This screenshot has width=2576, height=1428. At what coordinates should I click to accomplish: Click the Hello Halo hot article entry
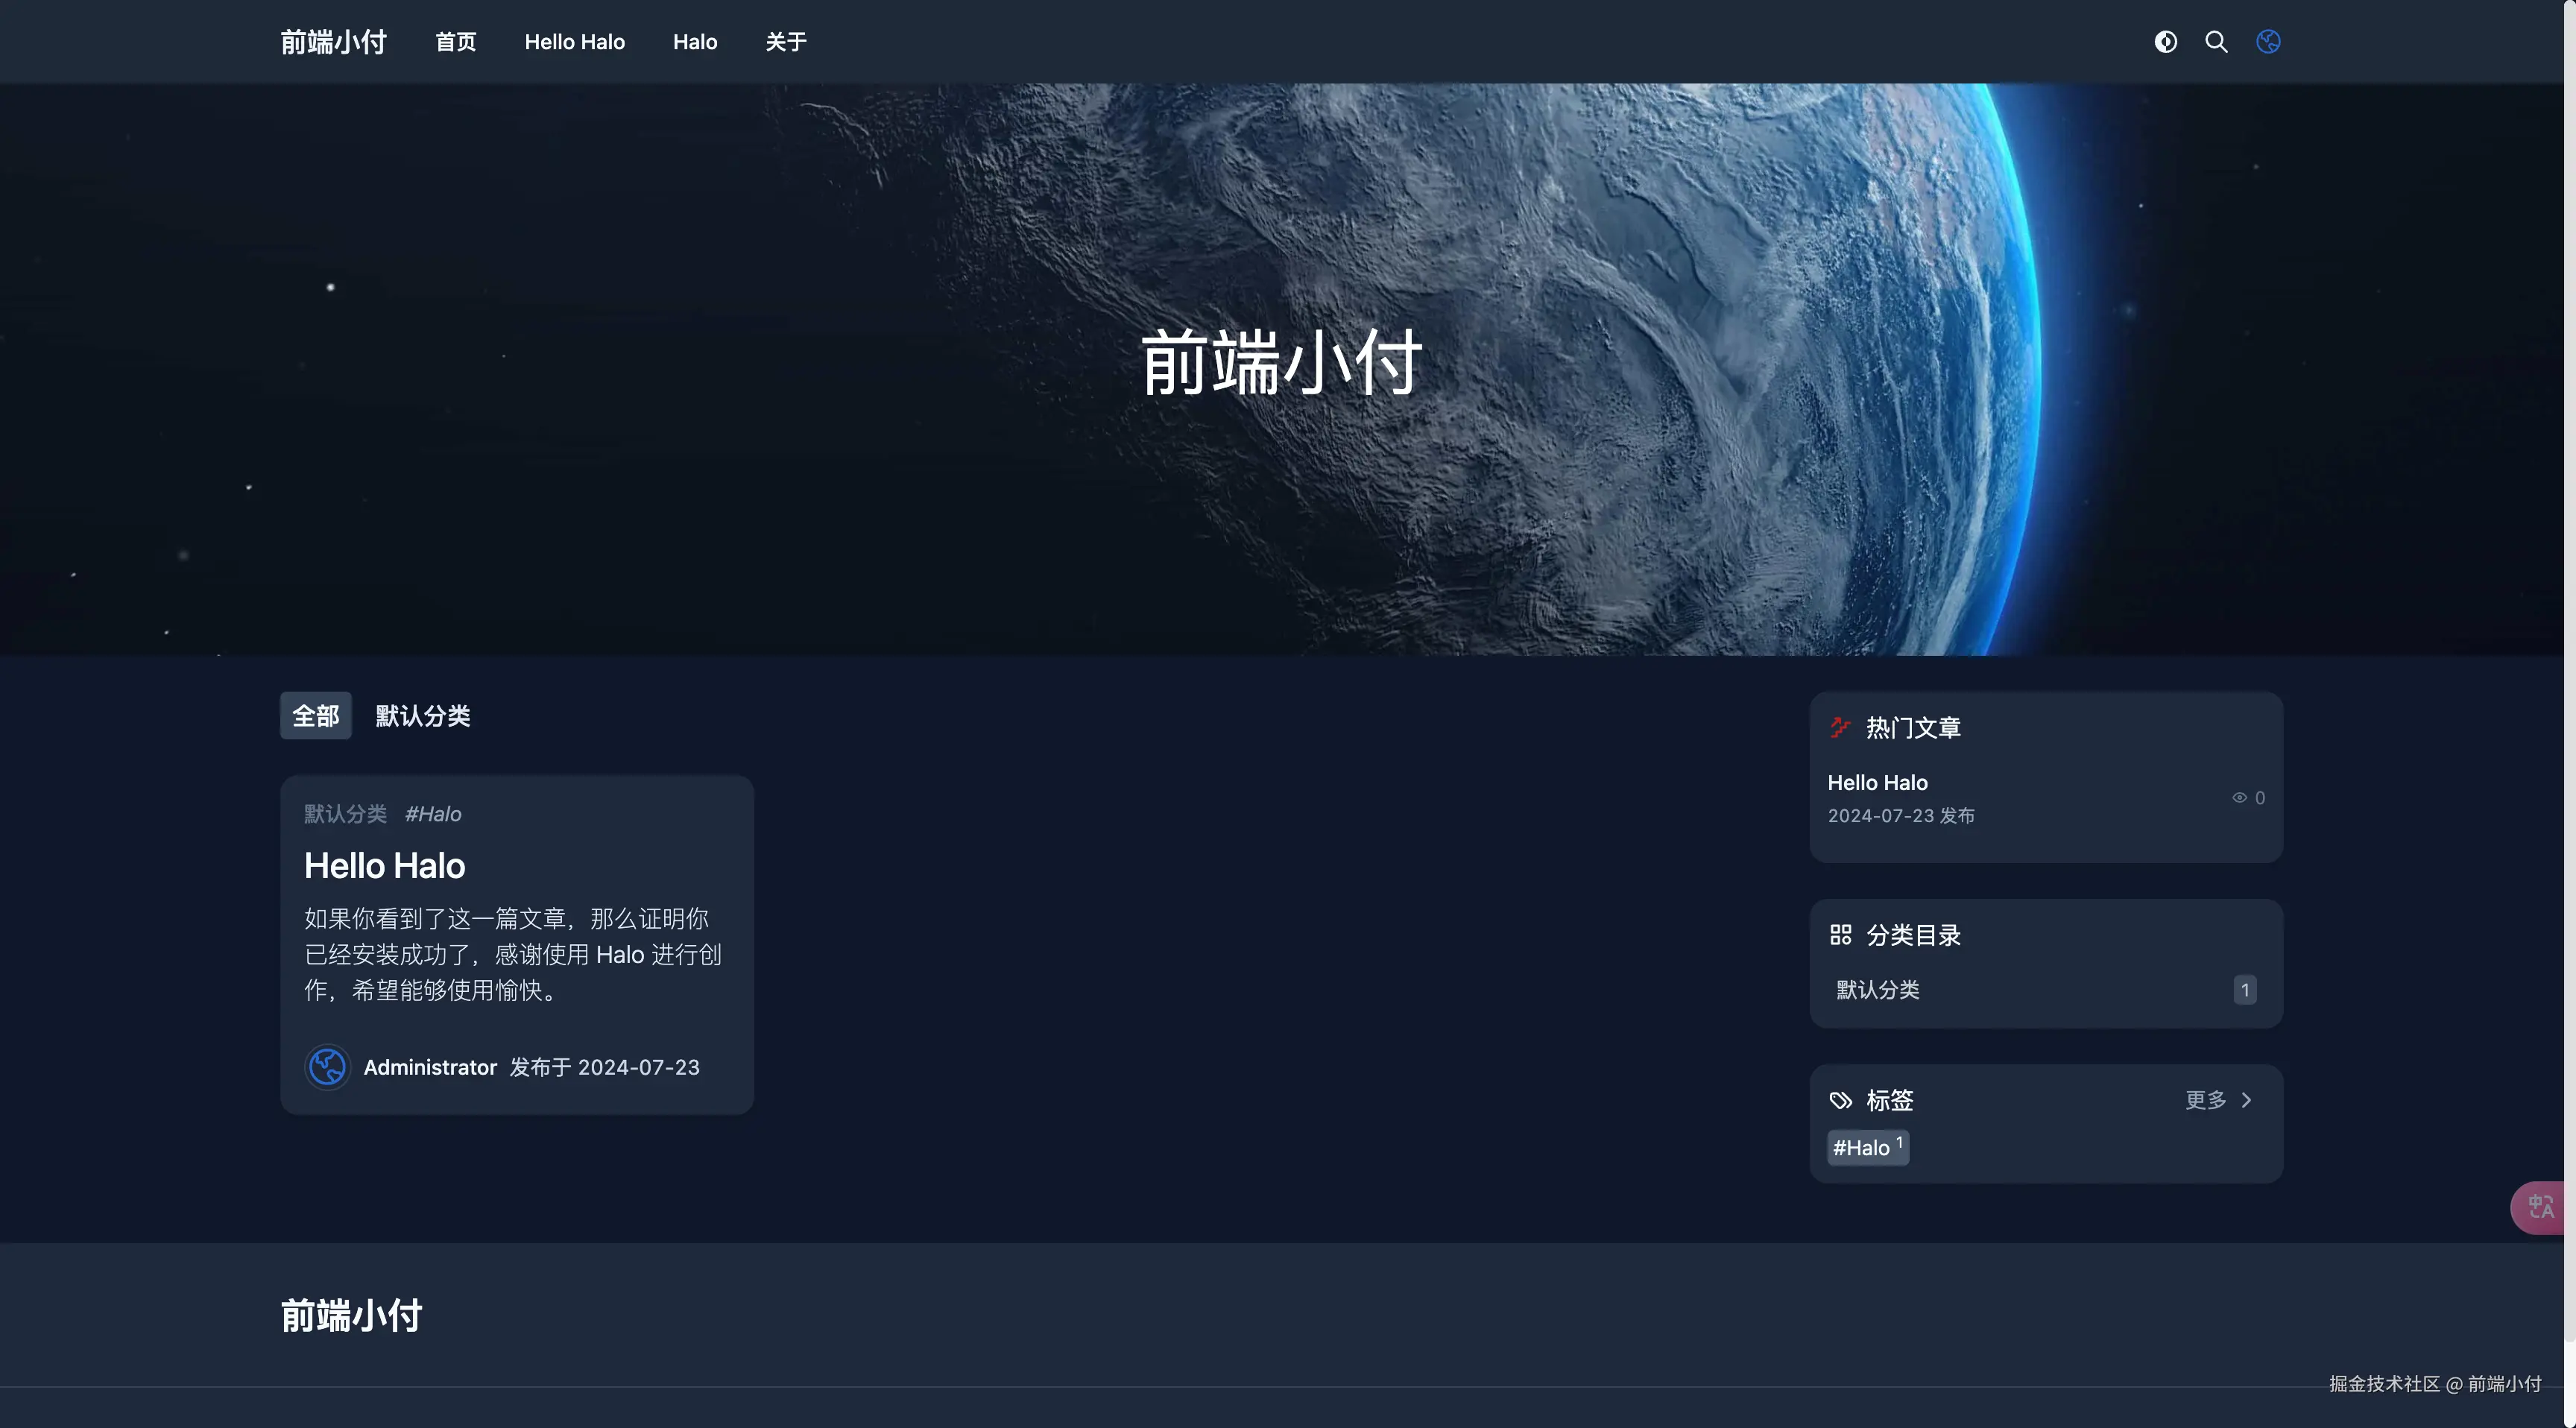(x=1877, y=783)
